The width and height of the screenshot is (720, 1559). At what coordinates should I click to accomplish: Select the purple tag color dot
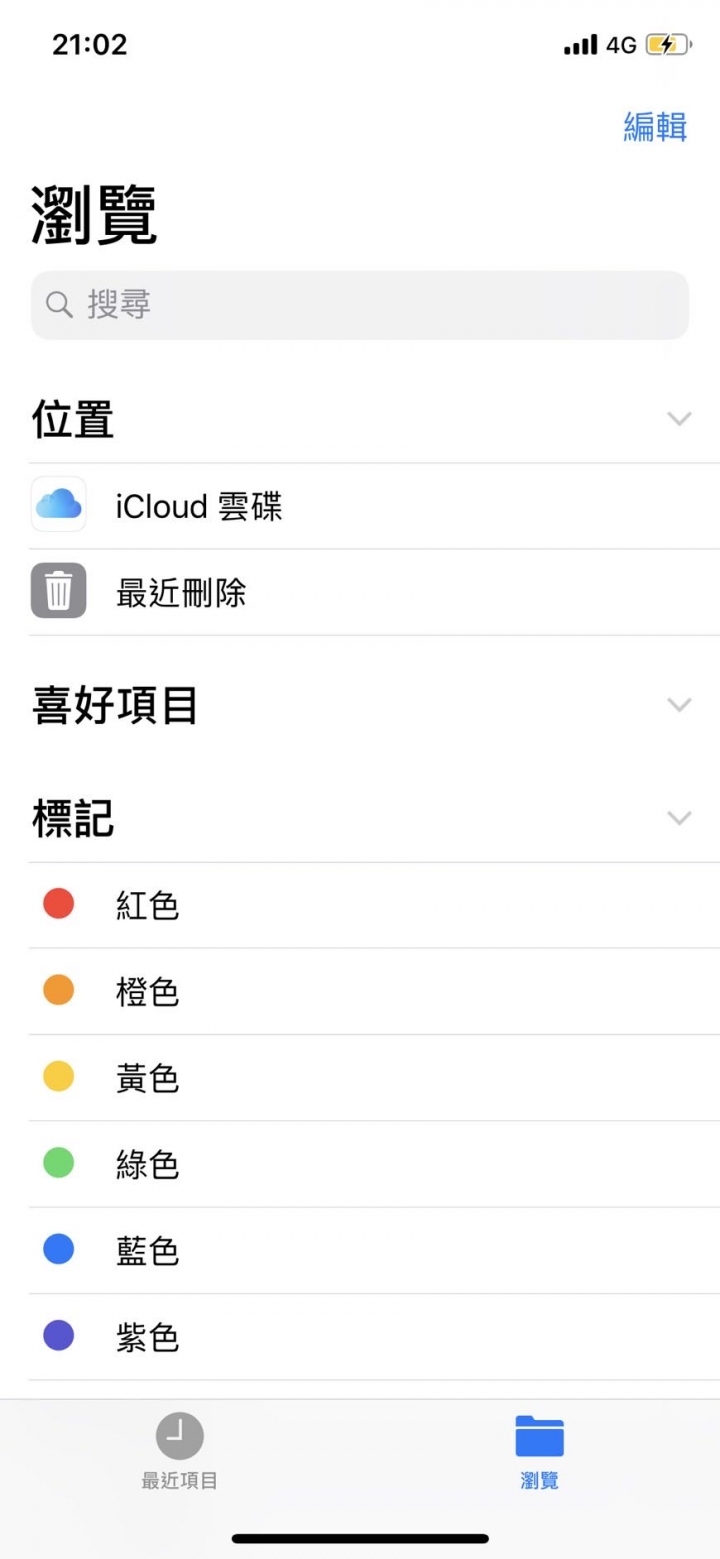58,1335
